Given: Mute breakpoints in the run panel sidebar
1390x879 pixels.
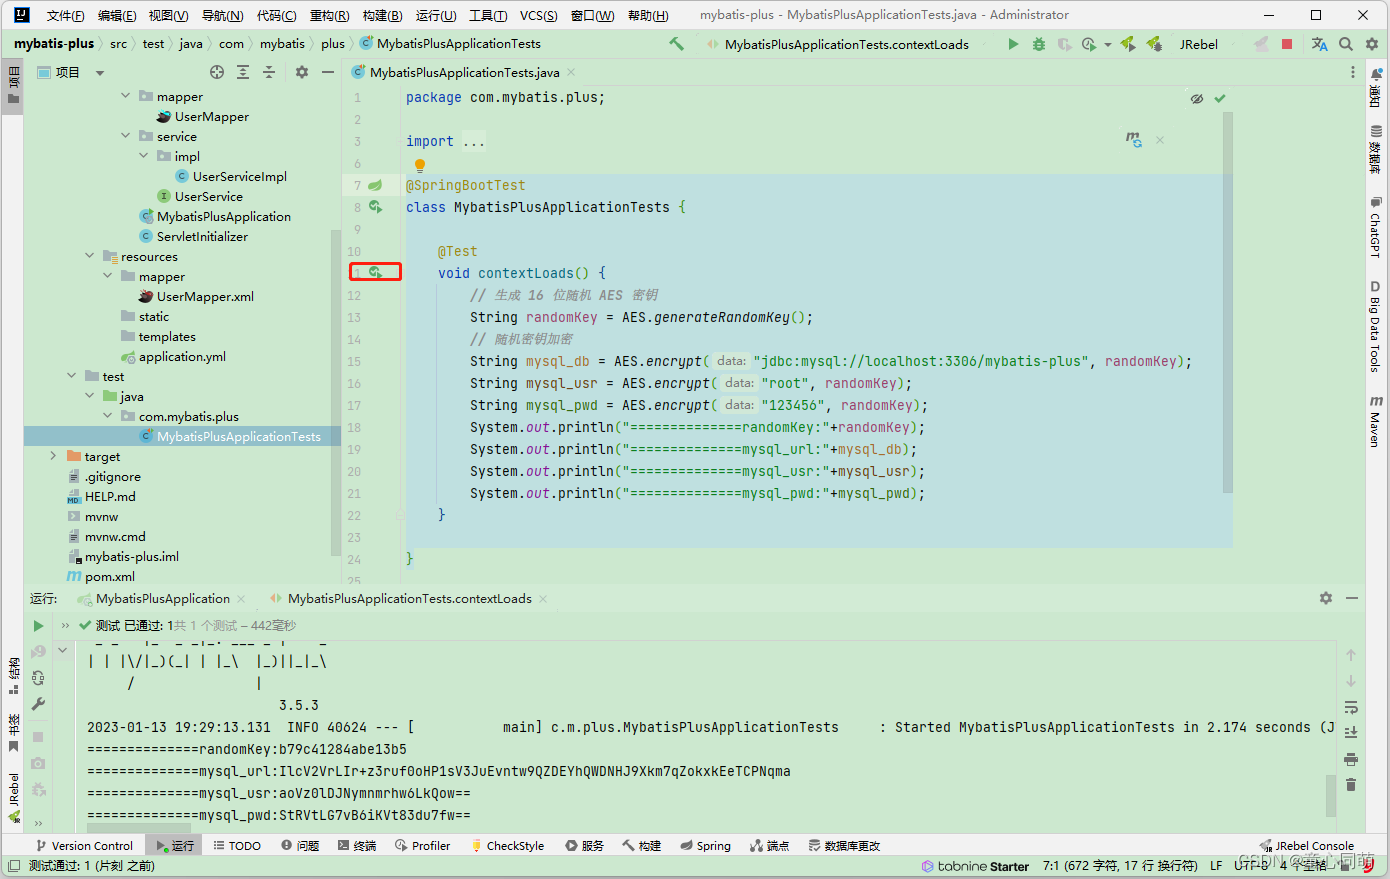Looking at the screenshot, I should click(x=38, y=790).
